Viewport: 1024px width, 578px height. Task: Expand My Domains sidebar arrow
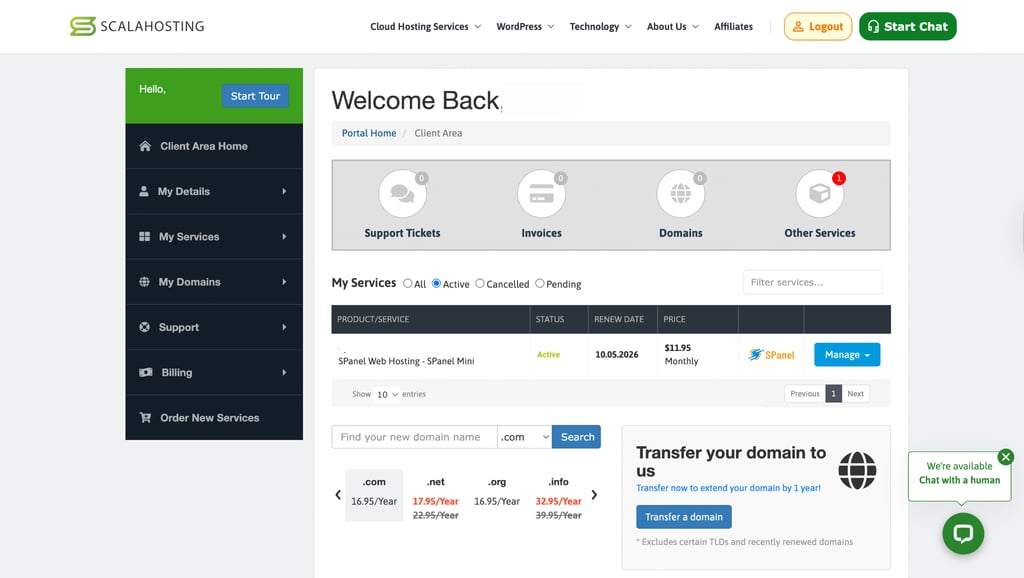click(284, 281)
